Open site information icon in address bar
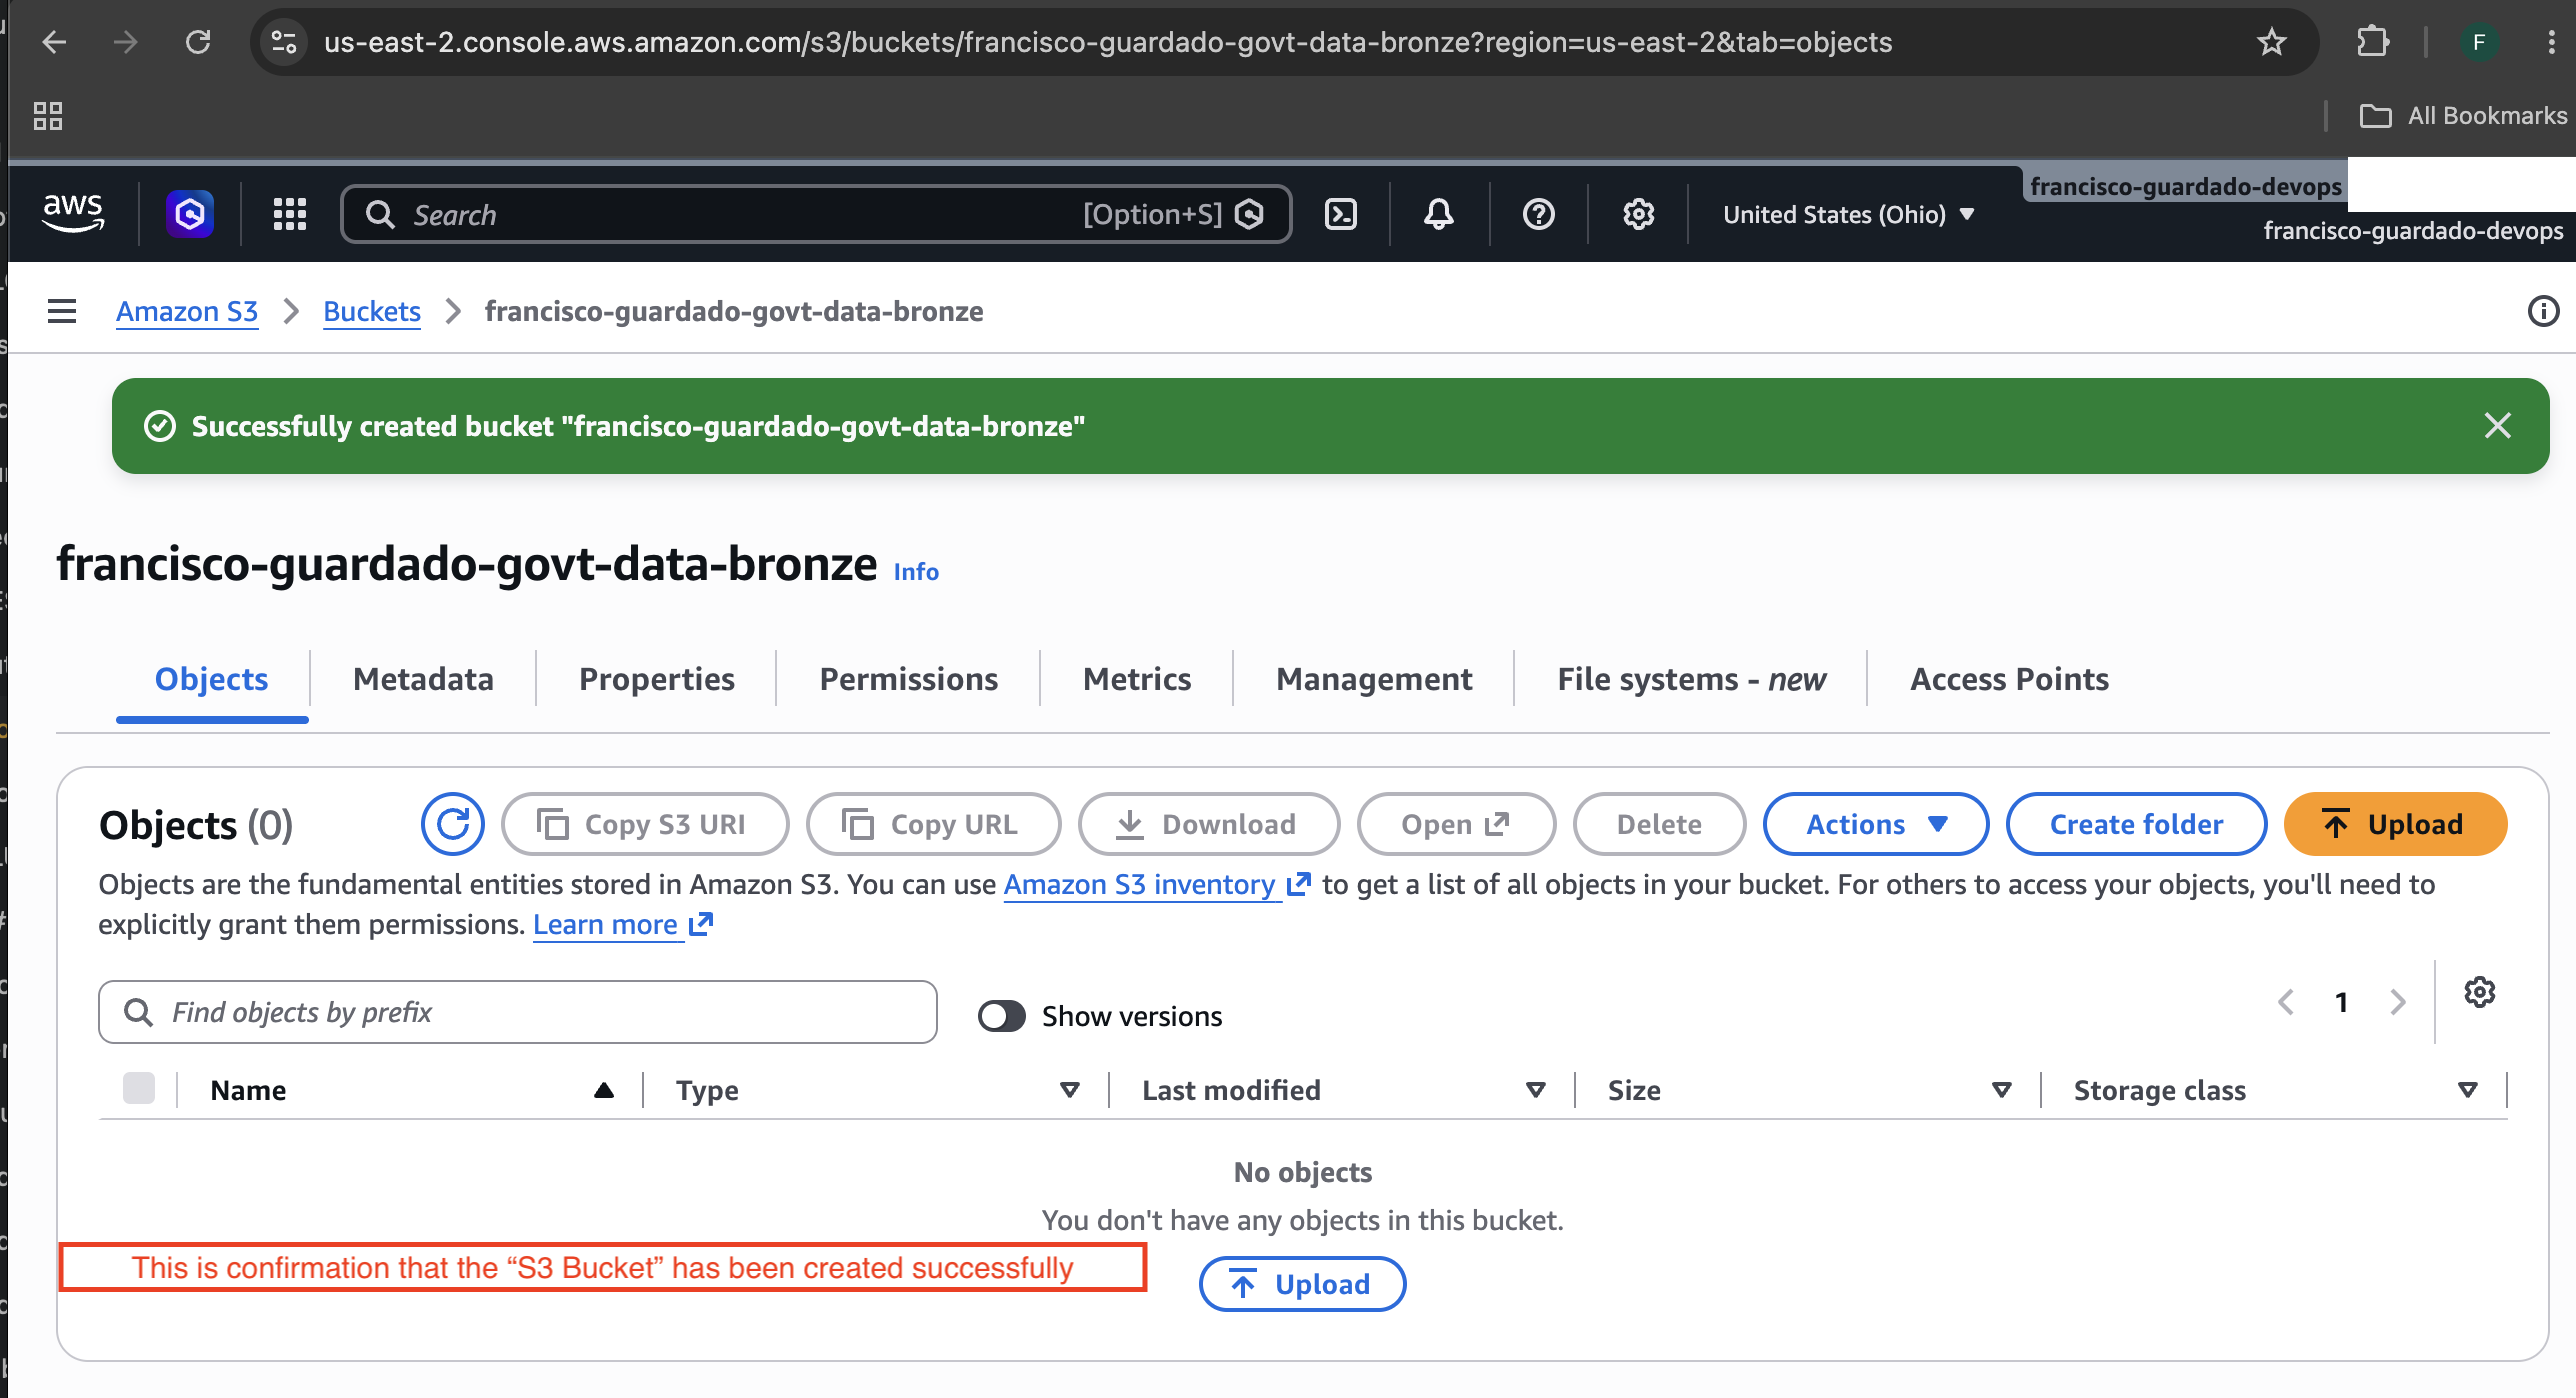Image resolution: width=2576 pixels, height=1398 pixels. (284, 42)
